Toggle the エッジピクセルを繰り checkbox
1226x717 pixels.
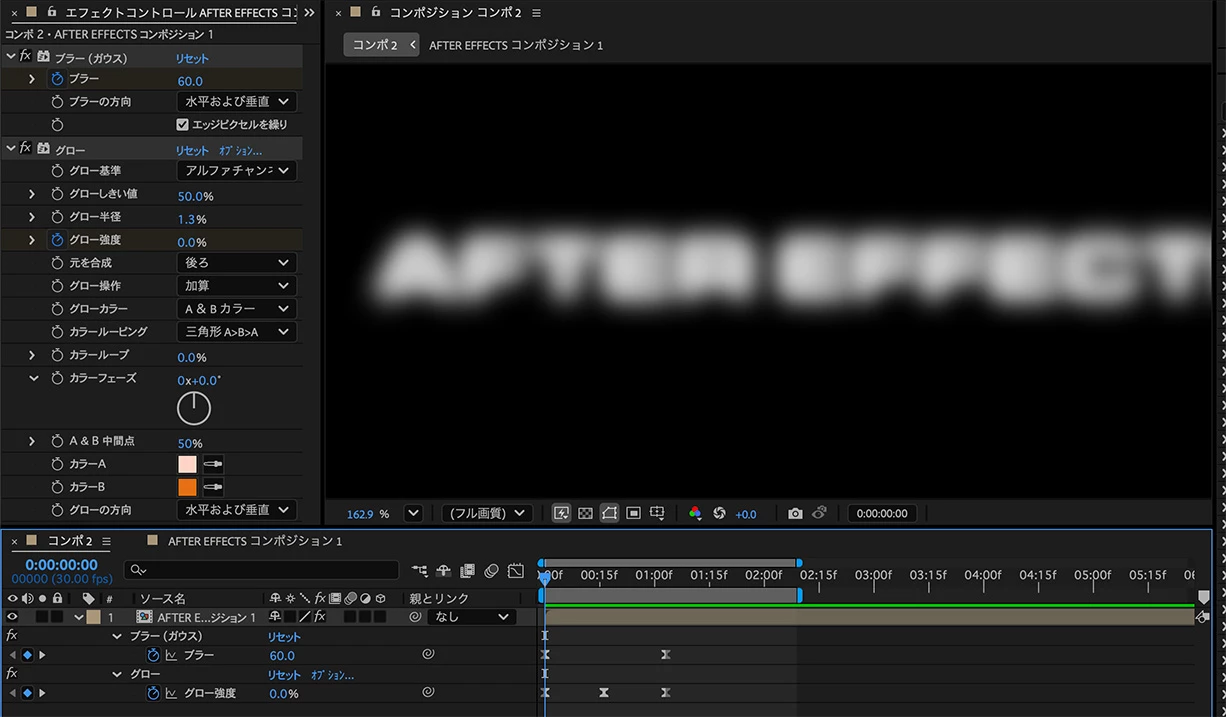pyautogui.click(x=182, y=125)
